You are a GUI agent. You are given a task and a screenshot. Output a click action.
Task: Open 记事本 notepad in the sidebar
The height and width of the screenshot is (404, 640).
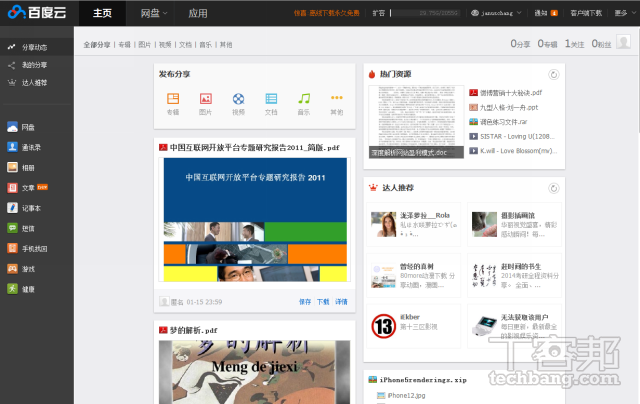tap(24, 208)
